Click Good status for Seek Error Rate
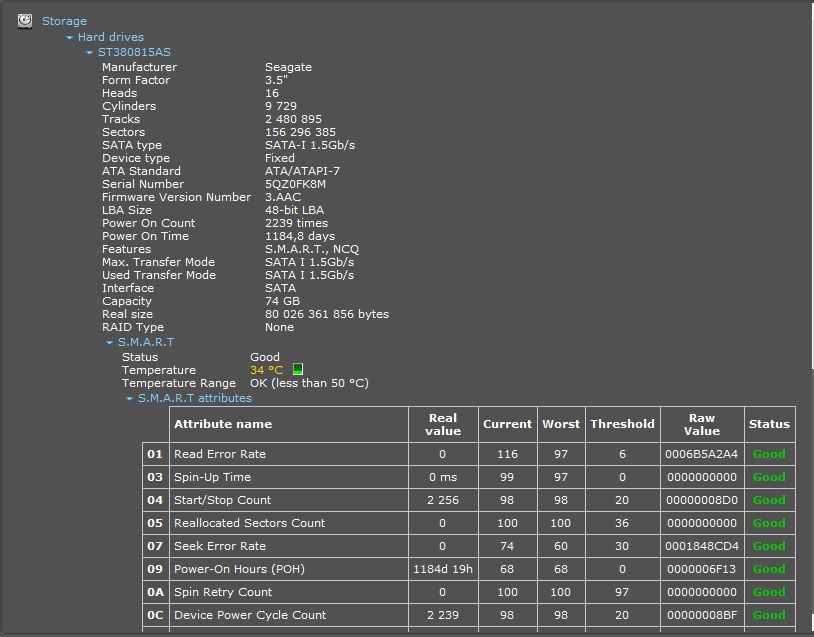 (x=769, y=546)
